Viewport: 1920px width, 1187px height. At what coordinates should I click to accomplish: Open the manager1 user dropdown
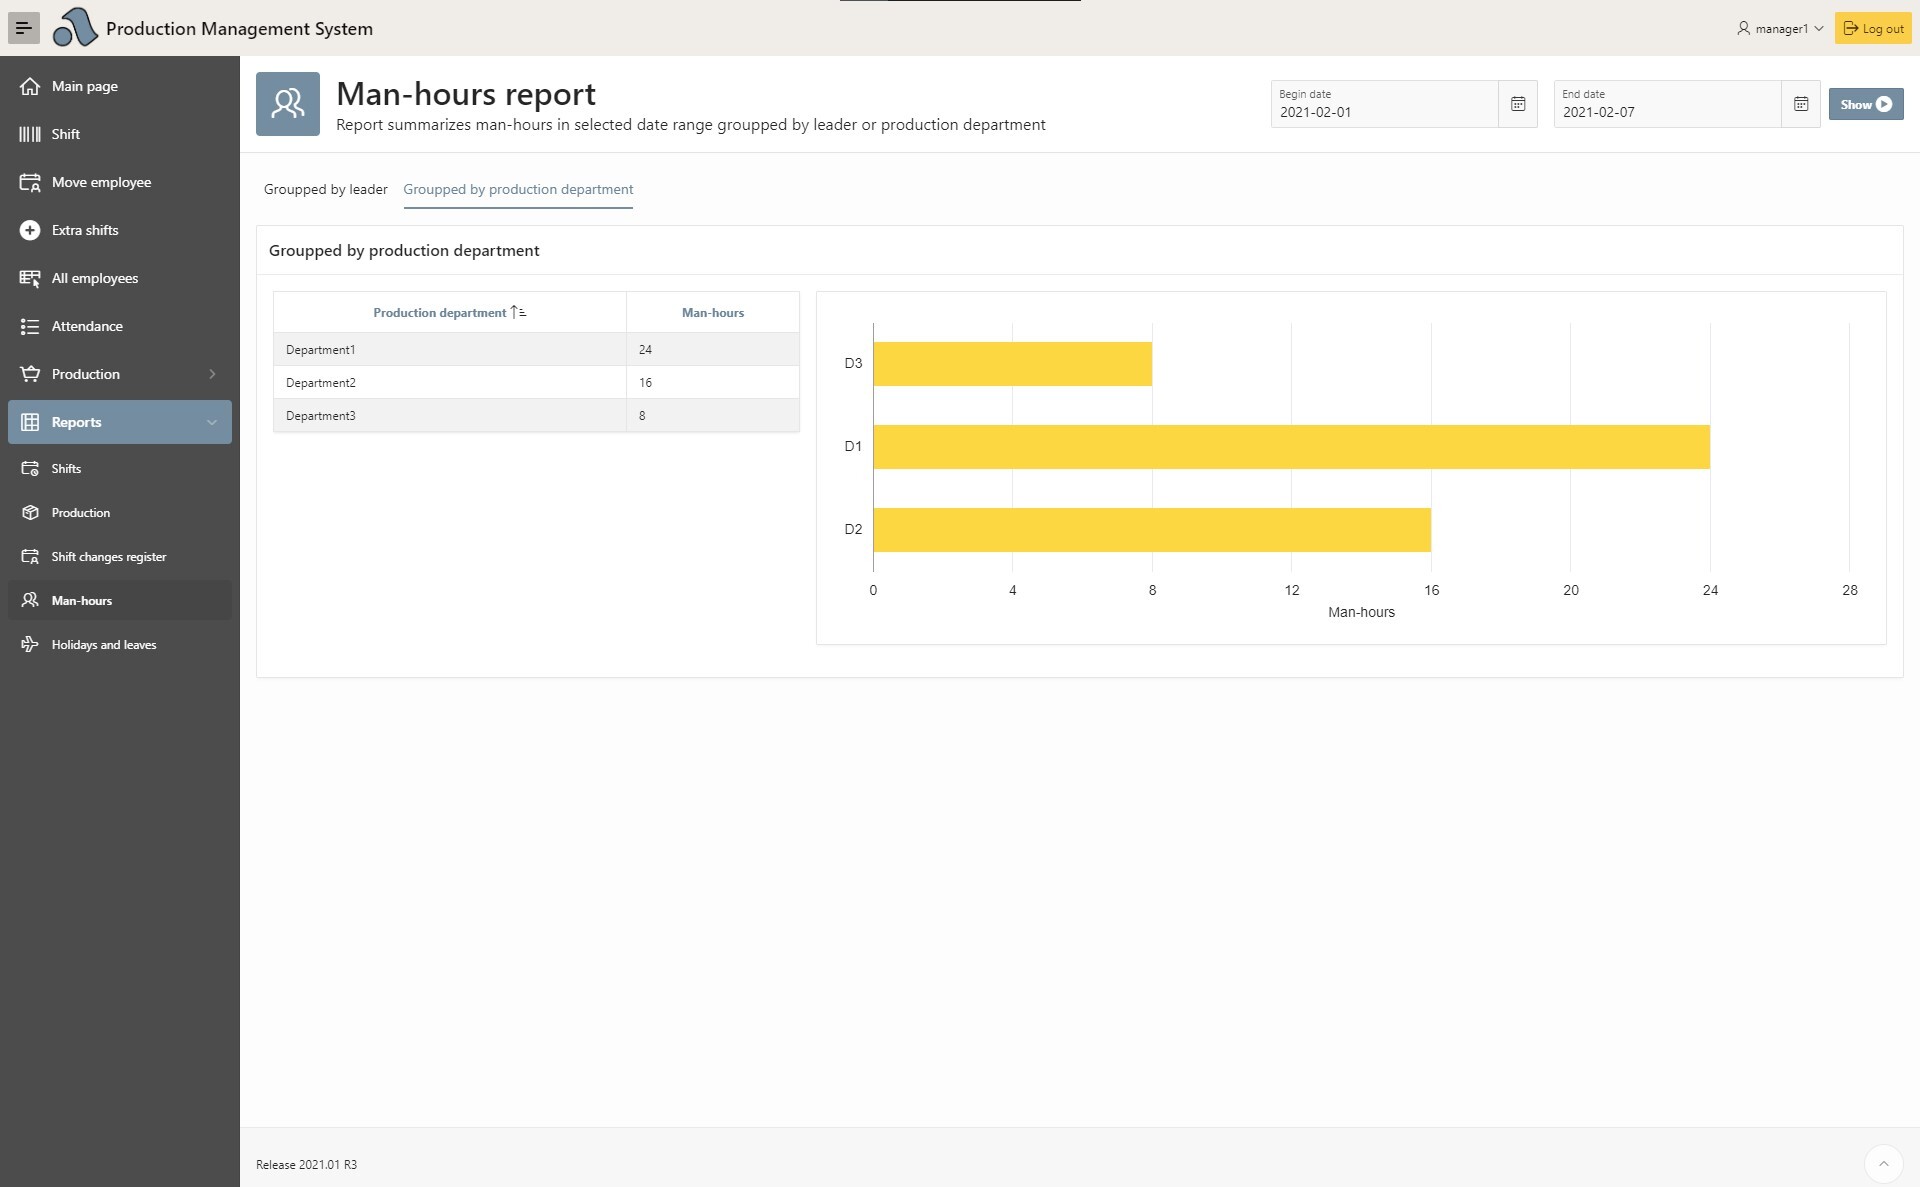1780,28
